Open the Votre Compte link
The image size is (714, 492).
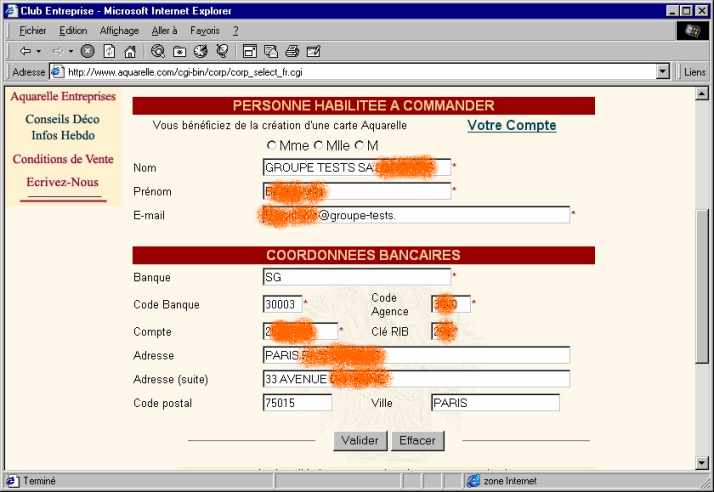(x=512, y=125)
